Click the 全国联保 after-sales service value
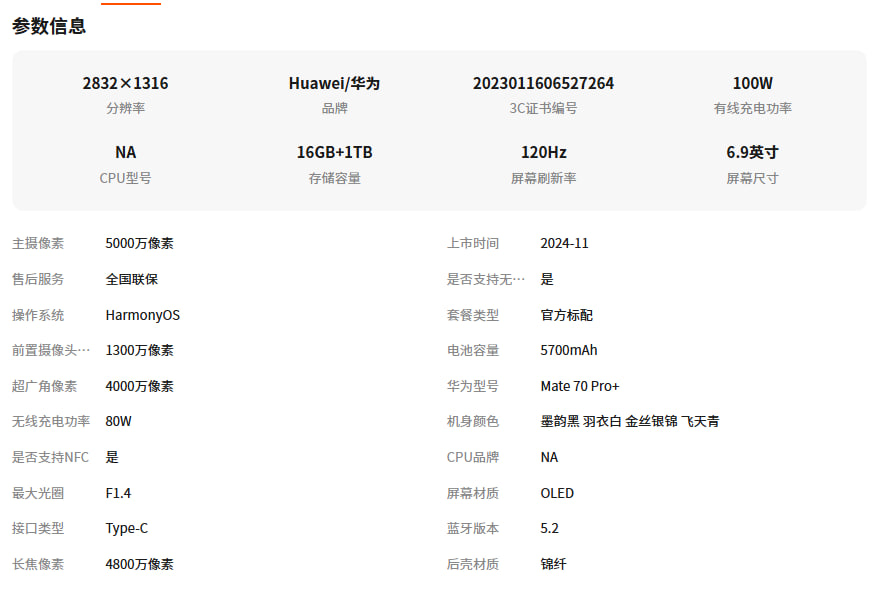This screenshot has height=606, width=880. click(132, 279)
